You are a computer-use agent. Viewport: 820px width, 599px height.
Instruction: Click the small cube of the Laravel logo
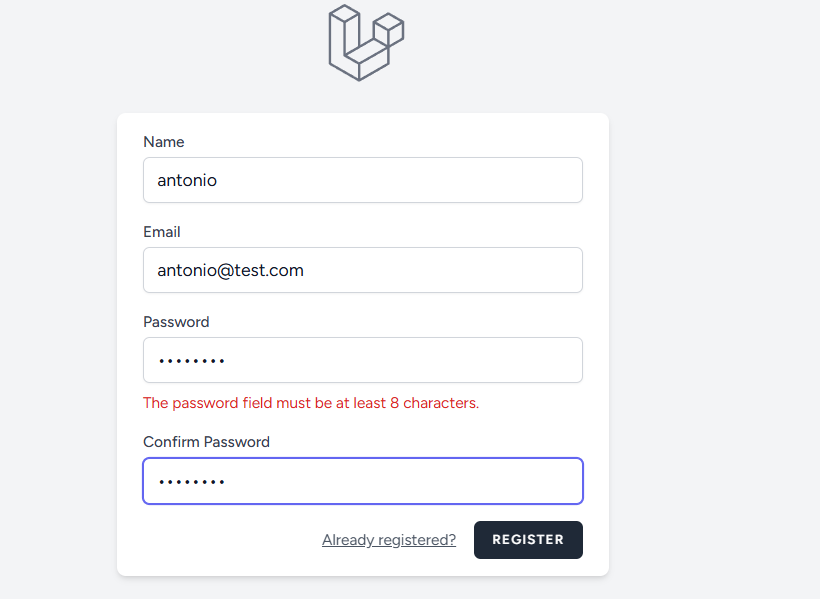click(x=389, y=30)
